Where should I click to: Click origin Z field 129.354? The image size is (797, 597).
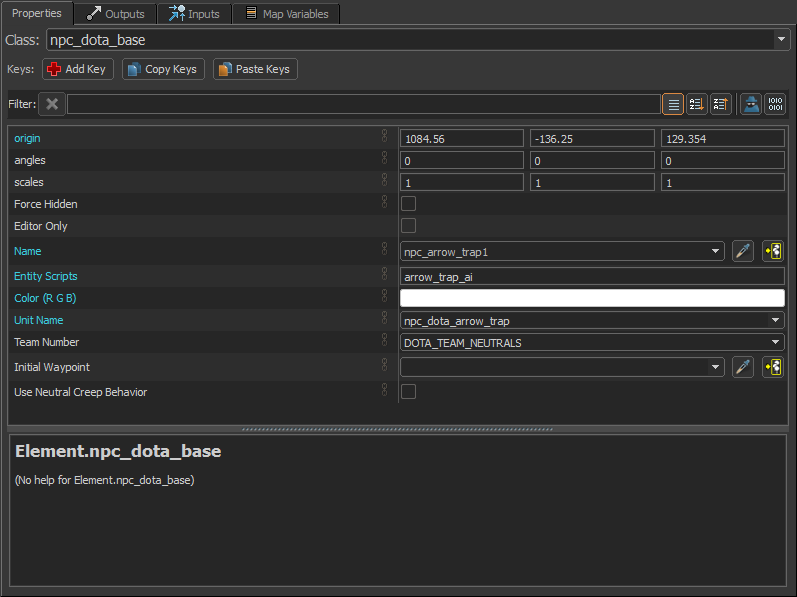coord(723,139)
